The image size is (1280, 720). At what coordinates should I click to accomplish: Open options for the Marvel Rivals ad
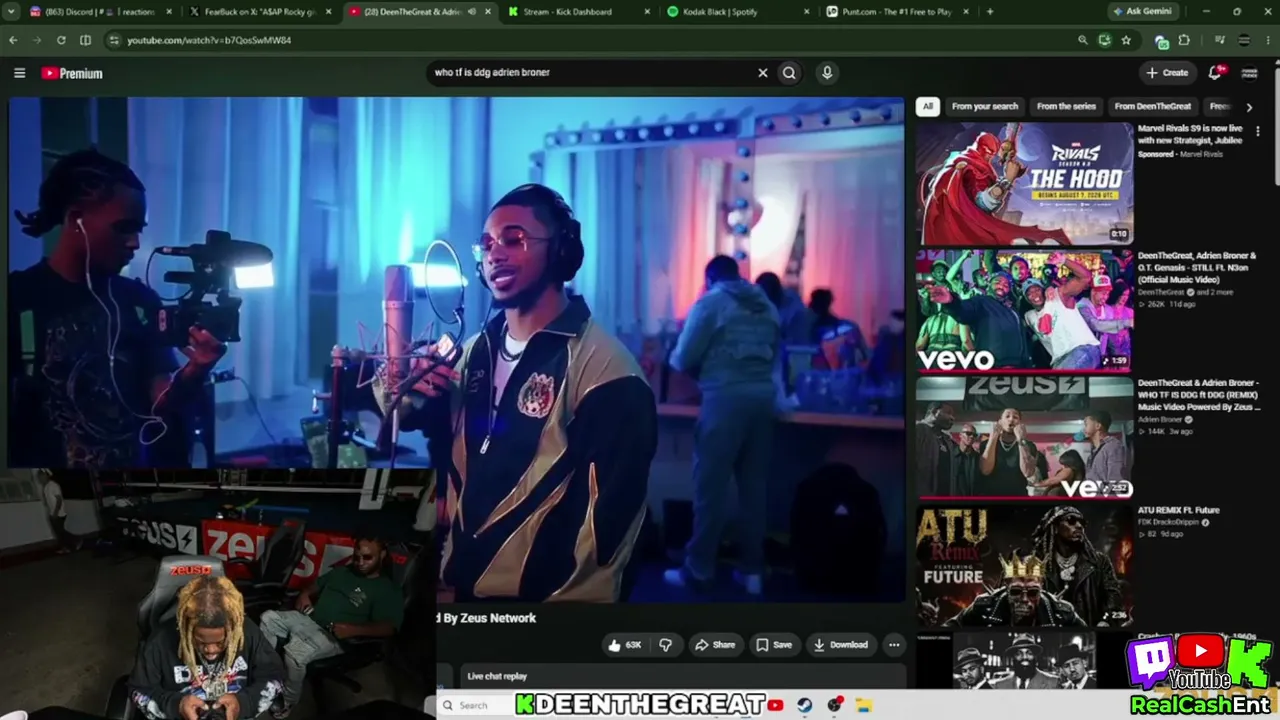coord(1258,130)
